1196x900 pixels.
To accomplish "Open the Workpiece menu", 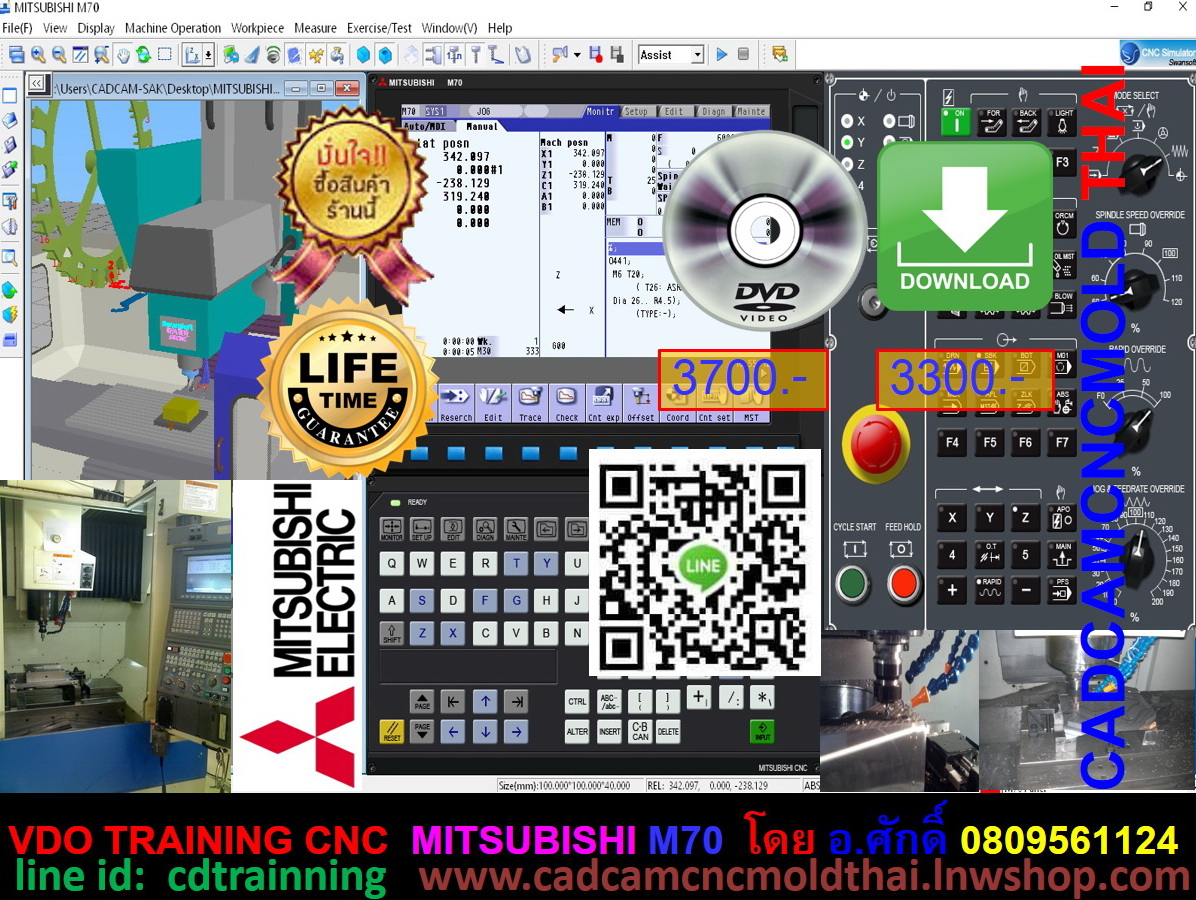I will tap(257, 28).
